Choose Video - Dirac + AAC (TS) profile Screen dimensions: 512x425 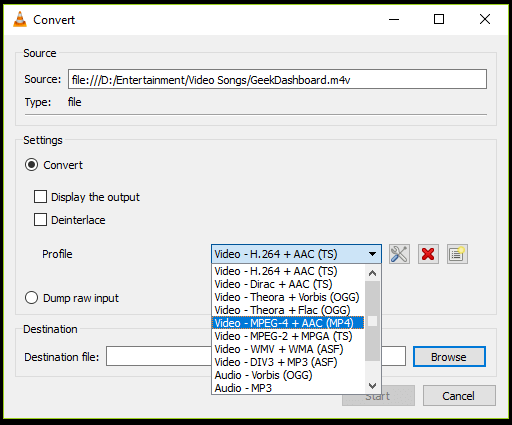click(288, 284)
